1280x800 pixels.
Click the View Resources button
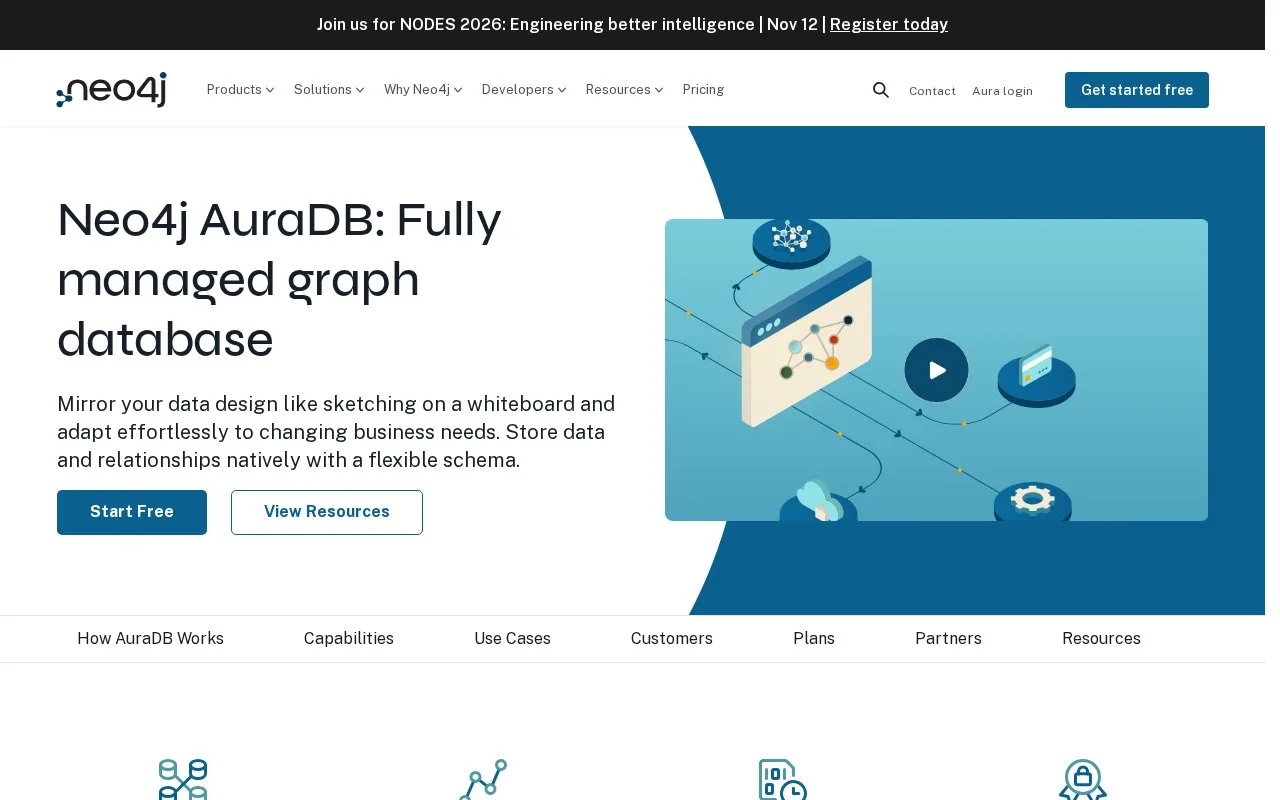click(x=327, y=512)
